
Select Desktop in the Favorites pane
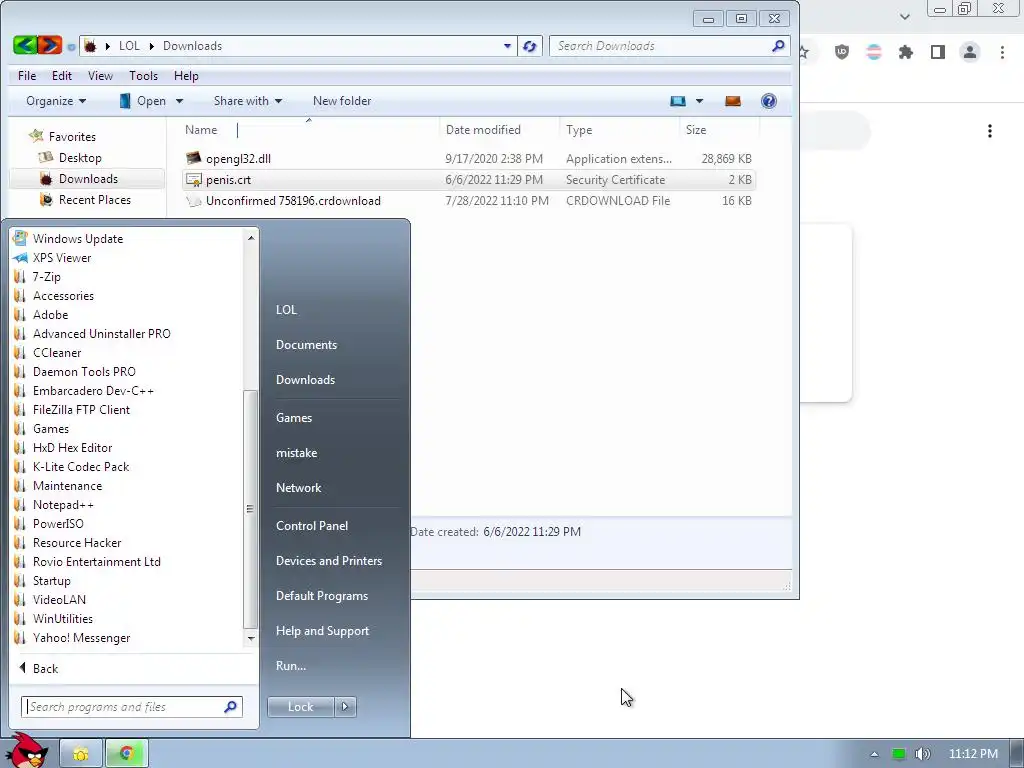[x=71, y=157]
